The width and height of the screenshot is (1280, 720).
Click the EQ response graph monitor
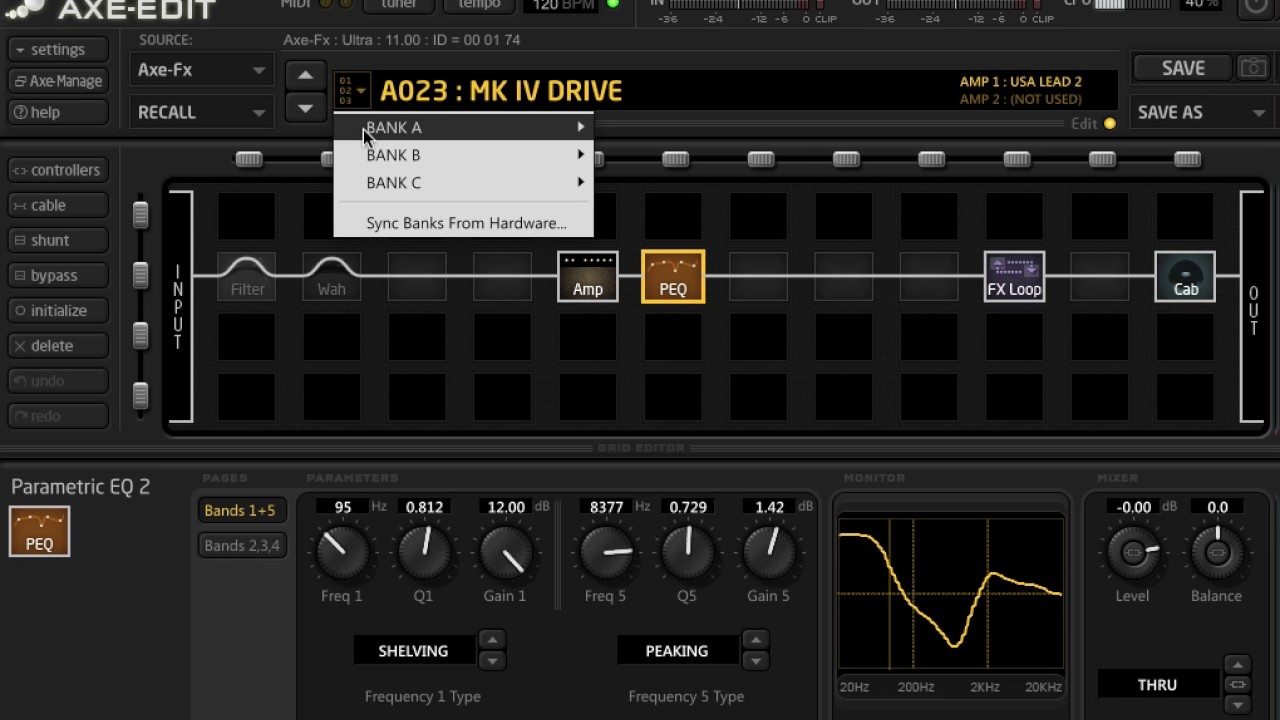(x=951, y=593)
